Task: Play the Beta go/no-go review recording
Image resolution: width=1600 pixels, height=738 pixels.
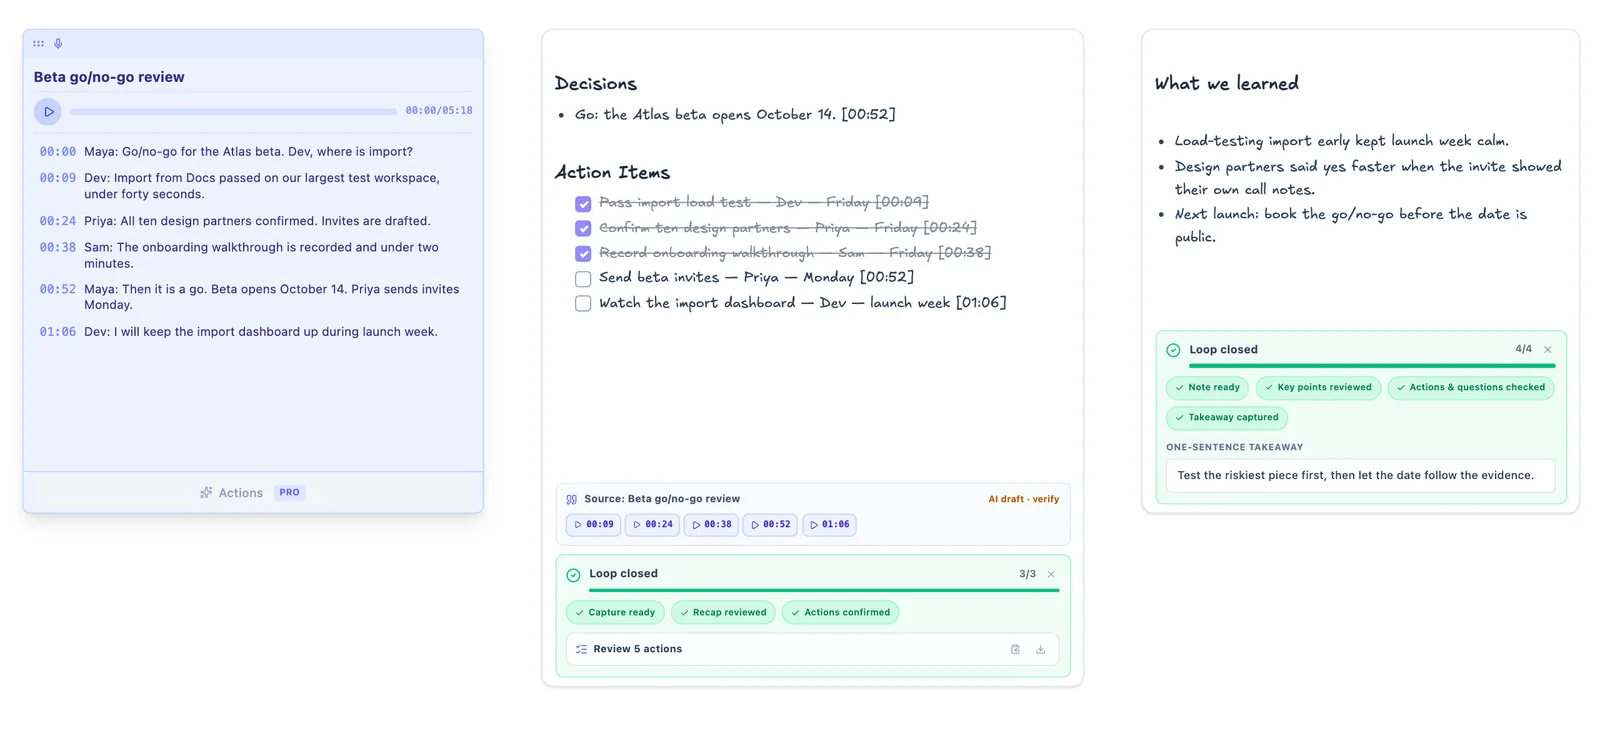Action: [x=48, y=112]
